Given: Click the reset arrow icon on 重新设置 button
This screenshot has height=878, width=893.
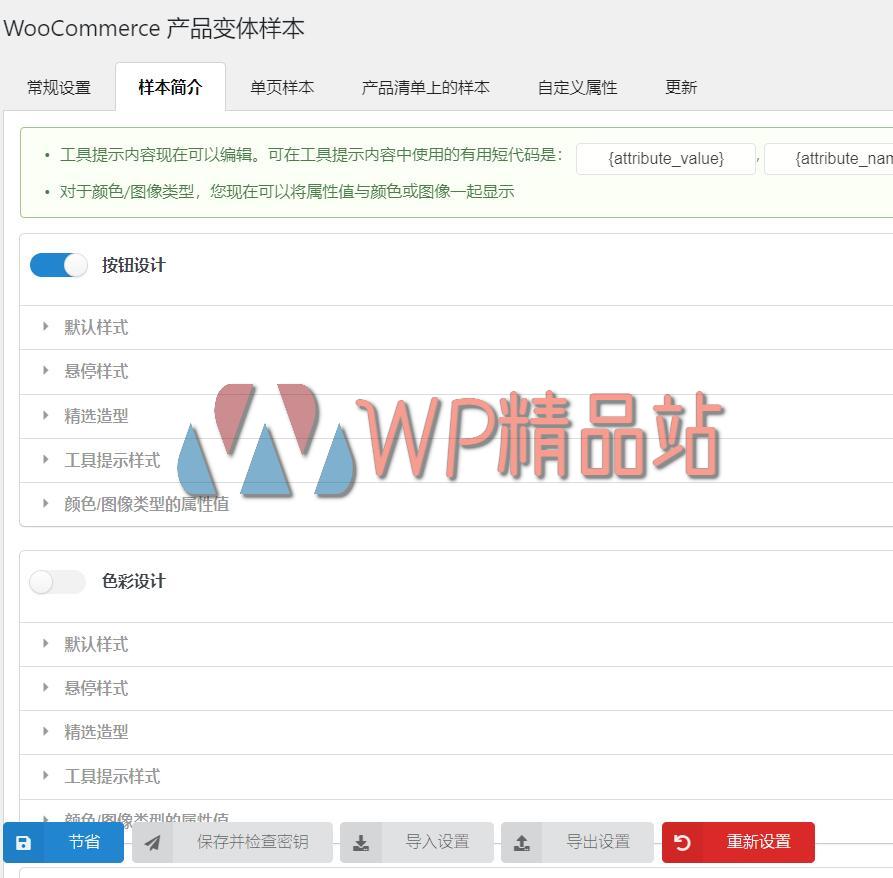Looking at the screenshot, I should click(x=683, y=842).
